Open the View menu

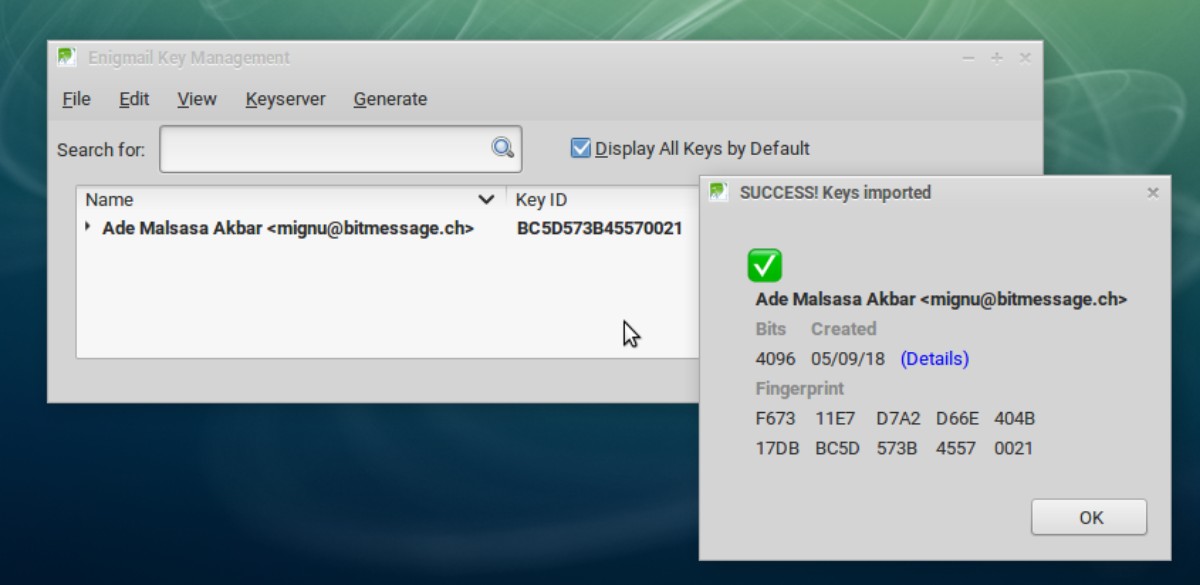tap(197, 99)
